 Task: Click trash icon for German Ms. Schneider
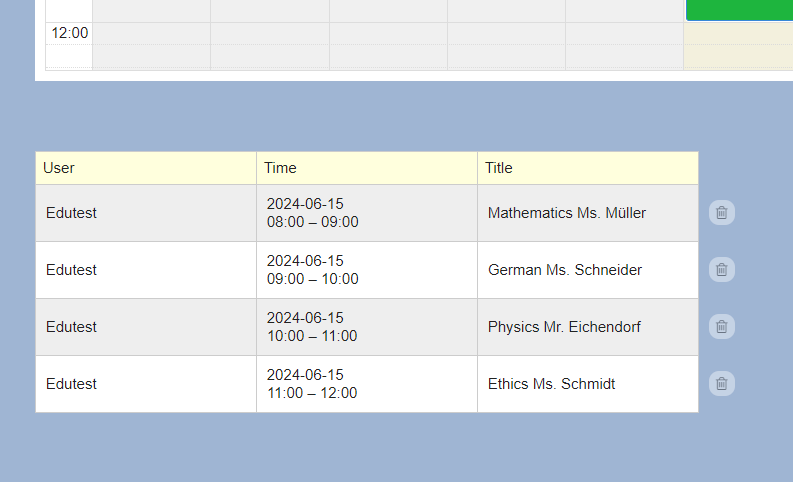[722, 270]
